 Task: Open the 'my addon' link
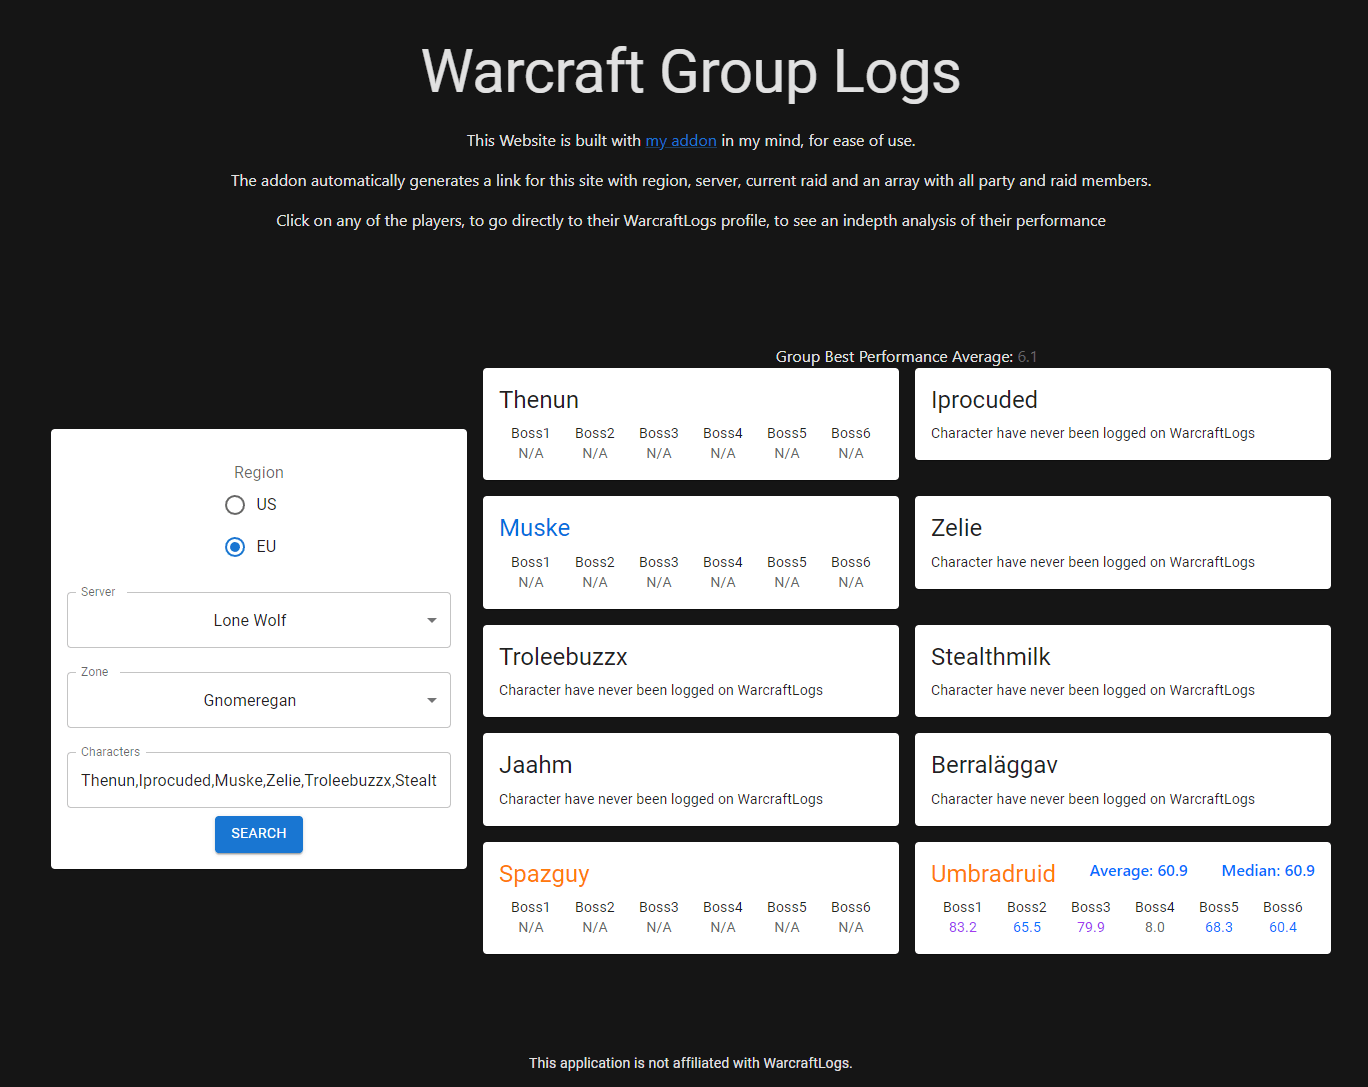click(681, 141)
